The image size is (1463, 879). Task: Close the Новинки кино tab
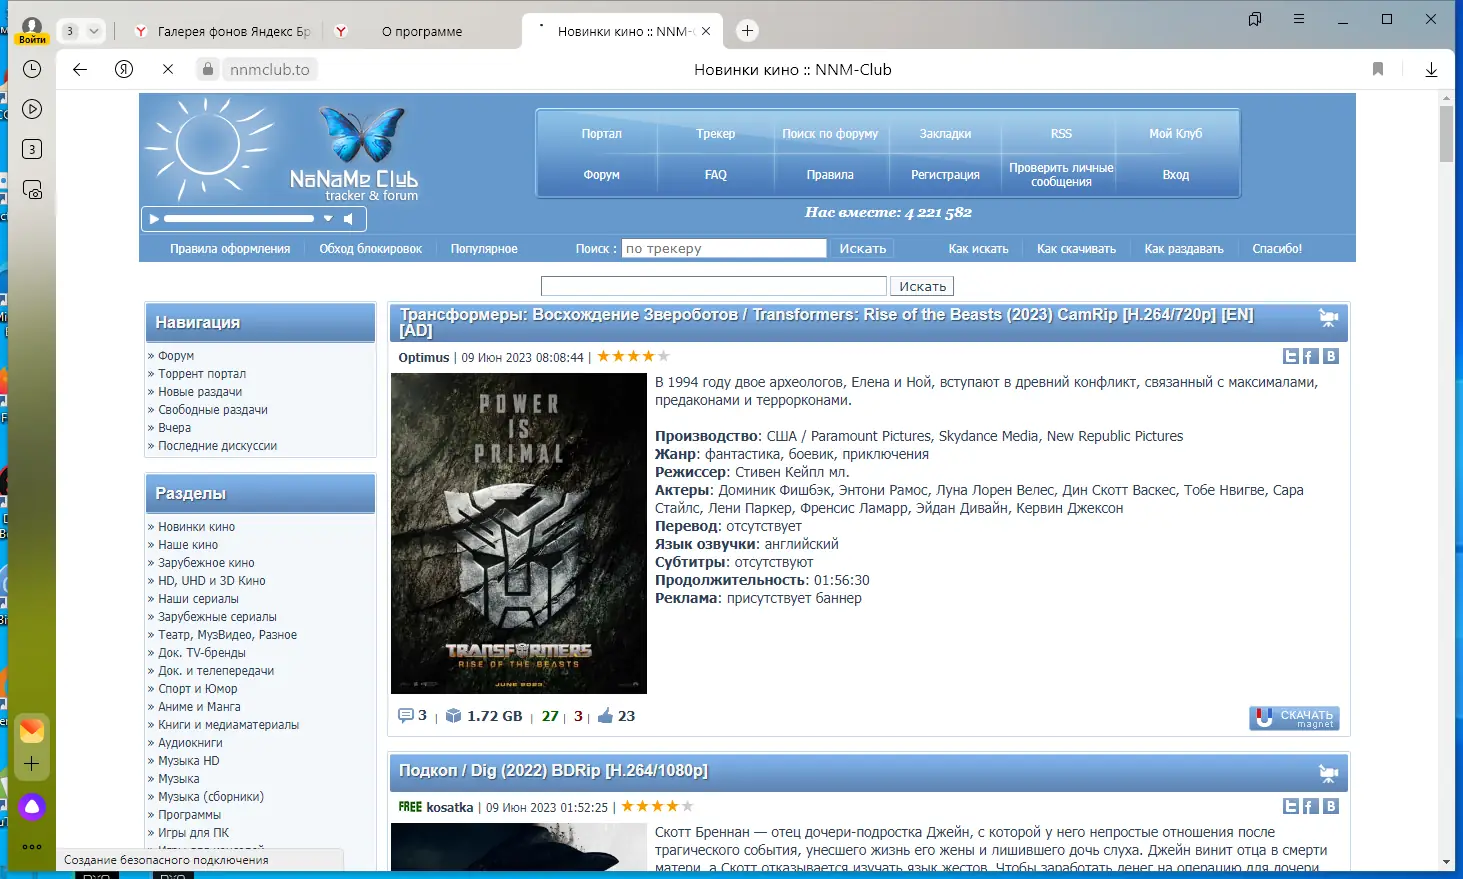[706, 31]
